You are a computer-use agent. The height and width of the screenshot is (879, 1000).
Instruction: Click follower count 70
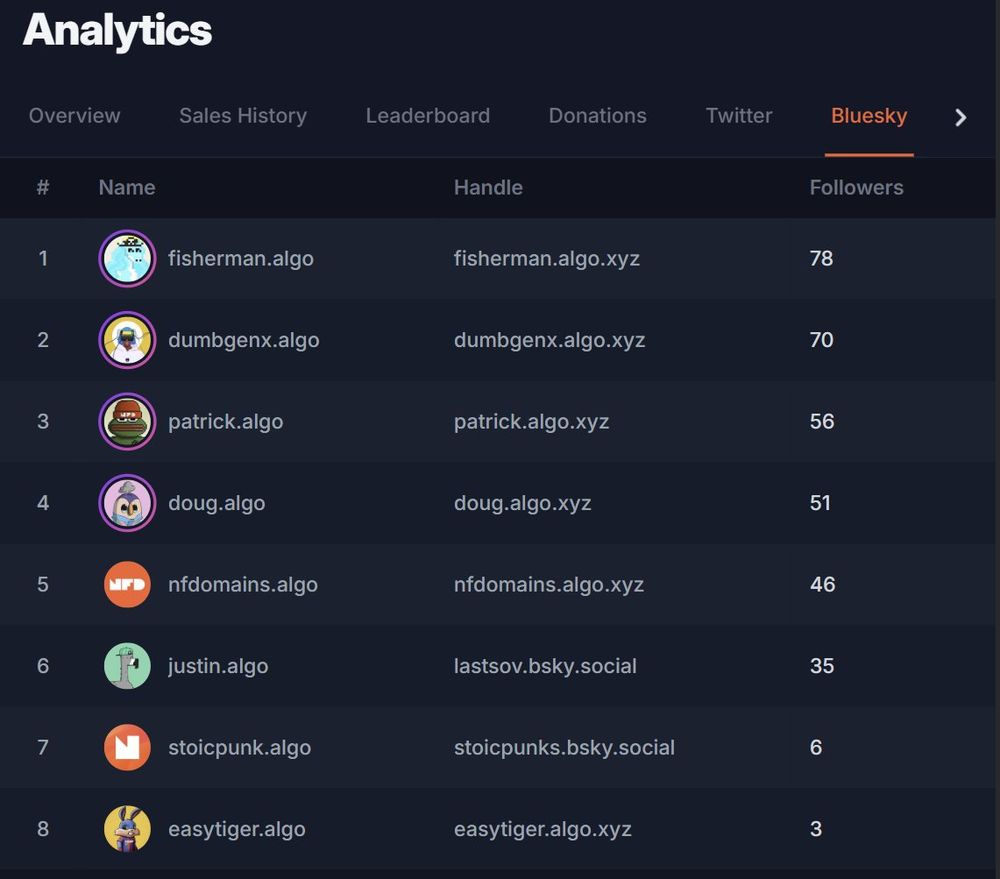click(821, 340)
